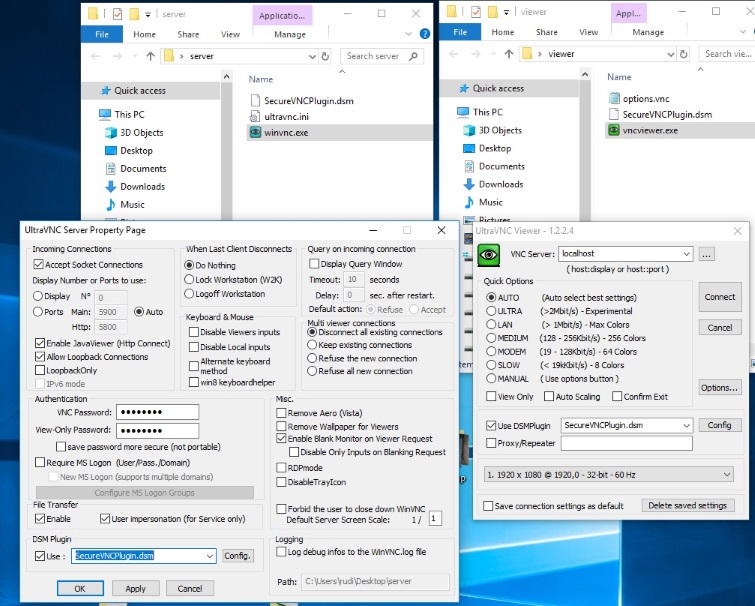Click Delete saved settings button
Screen dimensions: 755x606
click(687, 505)
